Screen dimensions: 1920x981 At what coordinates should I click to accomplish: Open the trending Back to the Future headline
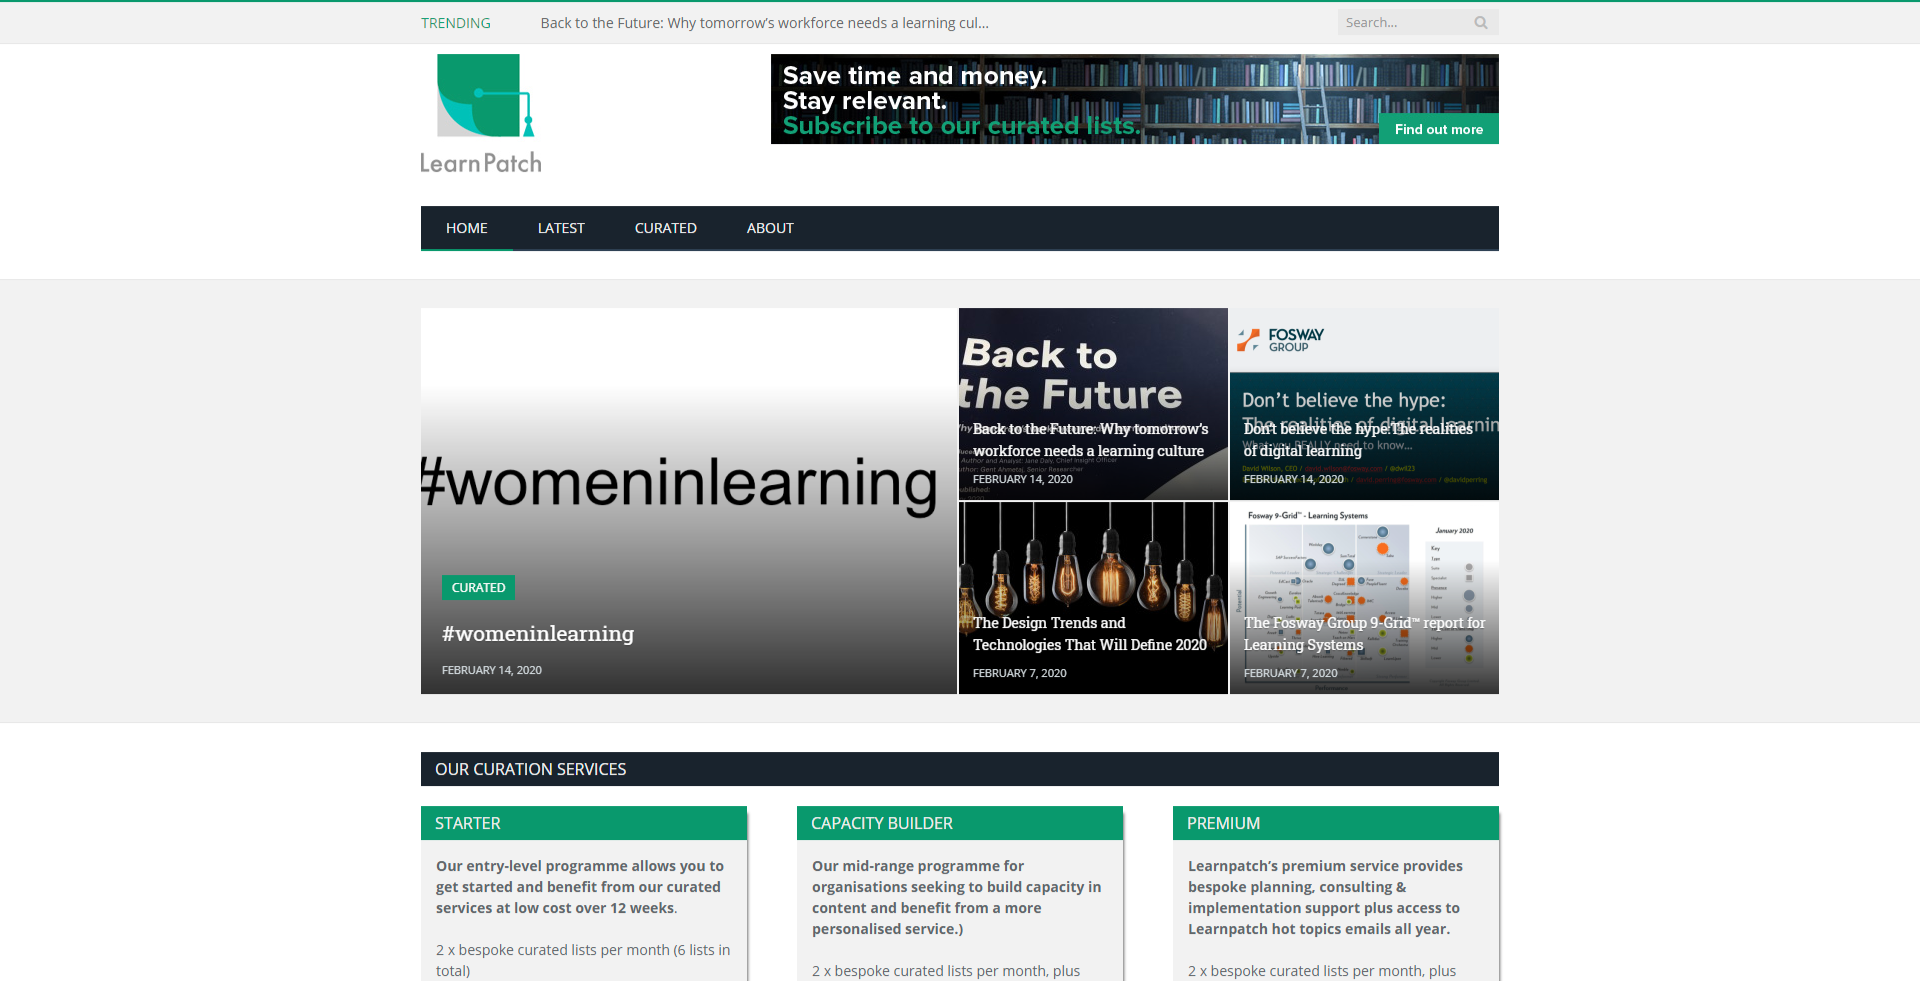(764, 23)
